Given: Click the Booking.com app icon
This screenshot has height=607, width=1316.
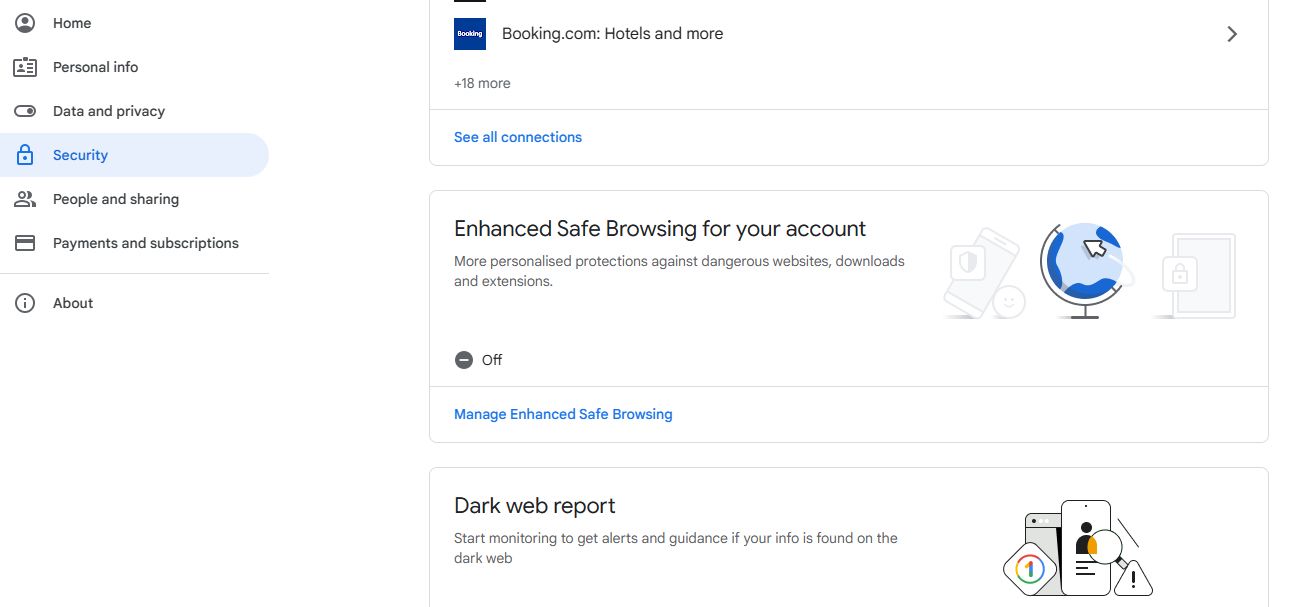Looking at the screenshot, I should click(x=470, y=33).
